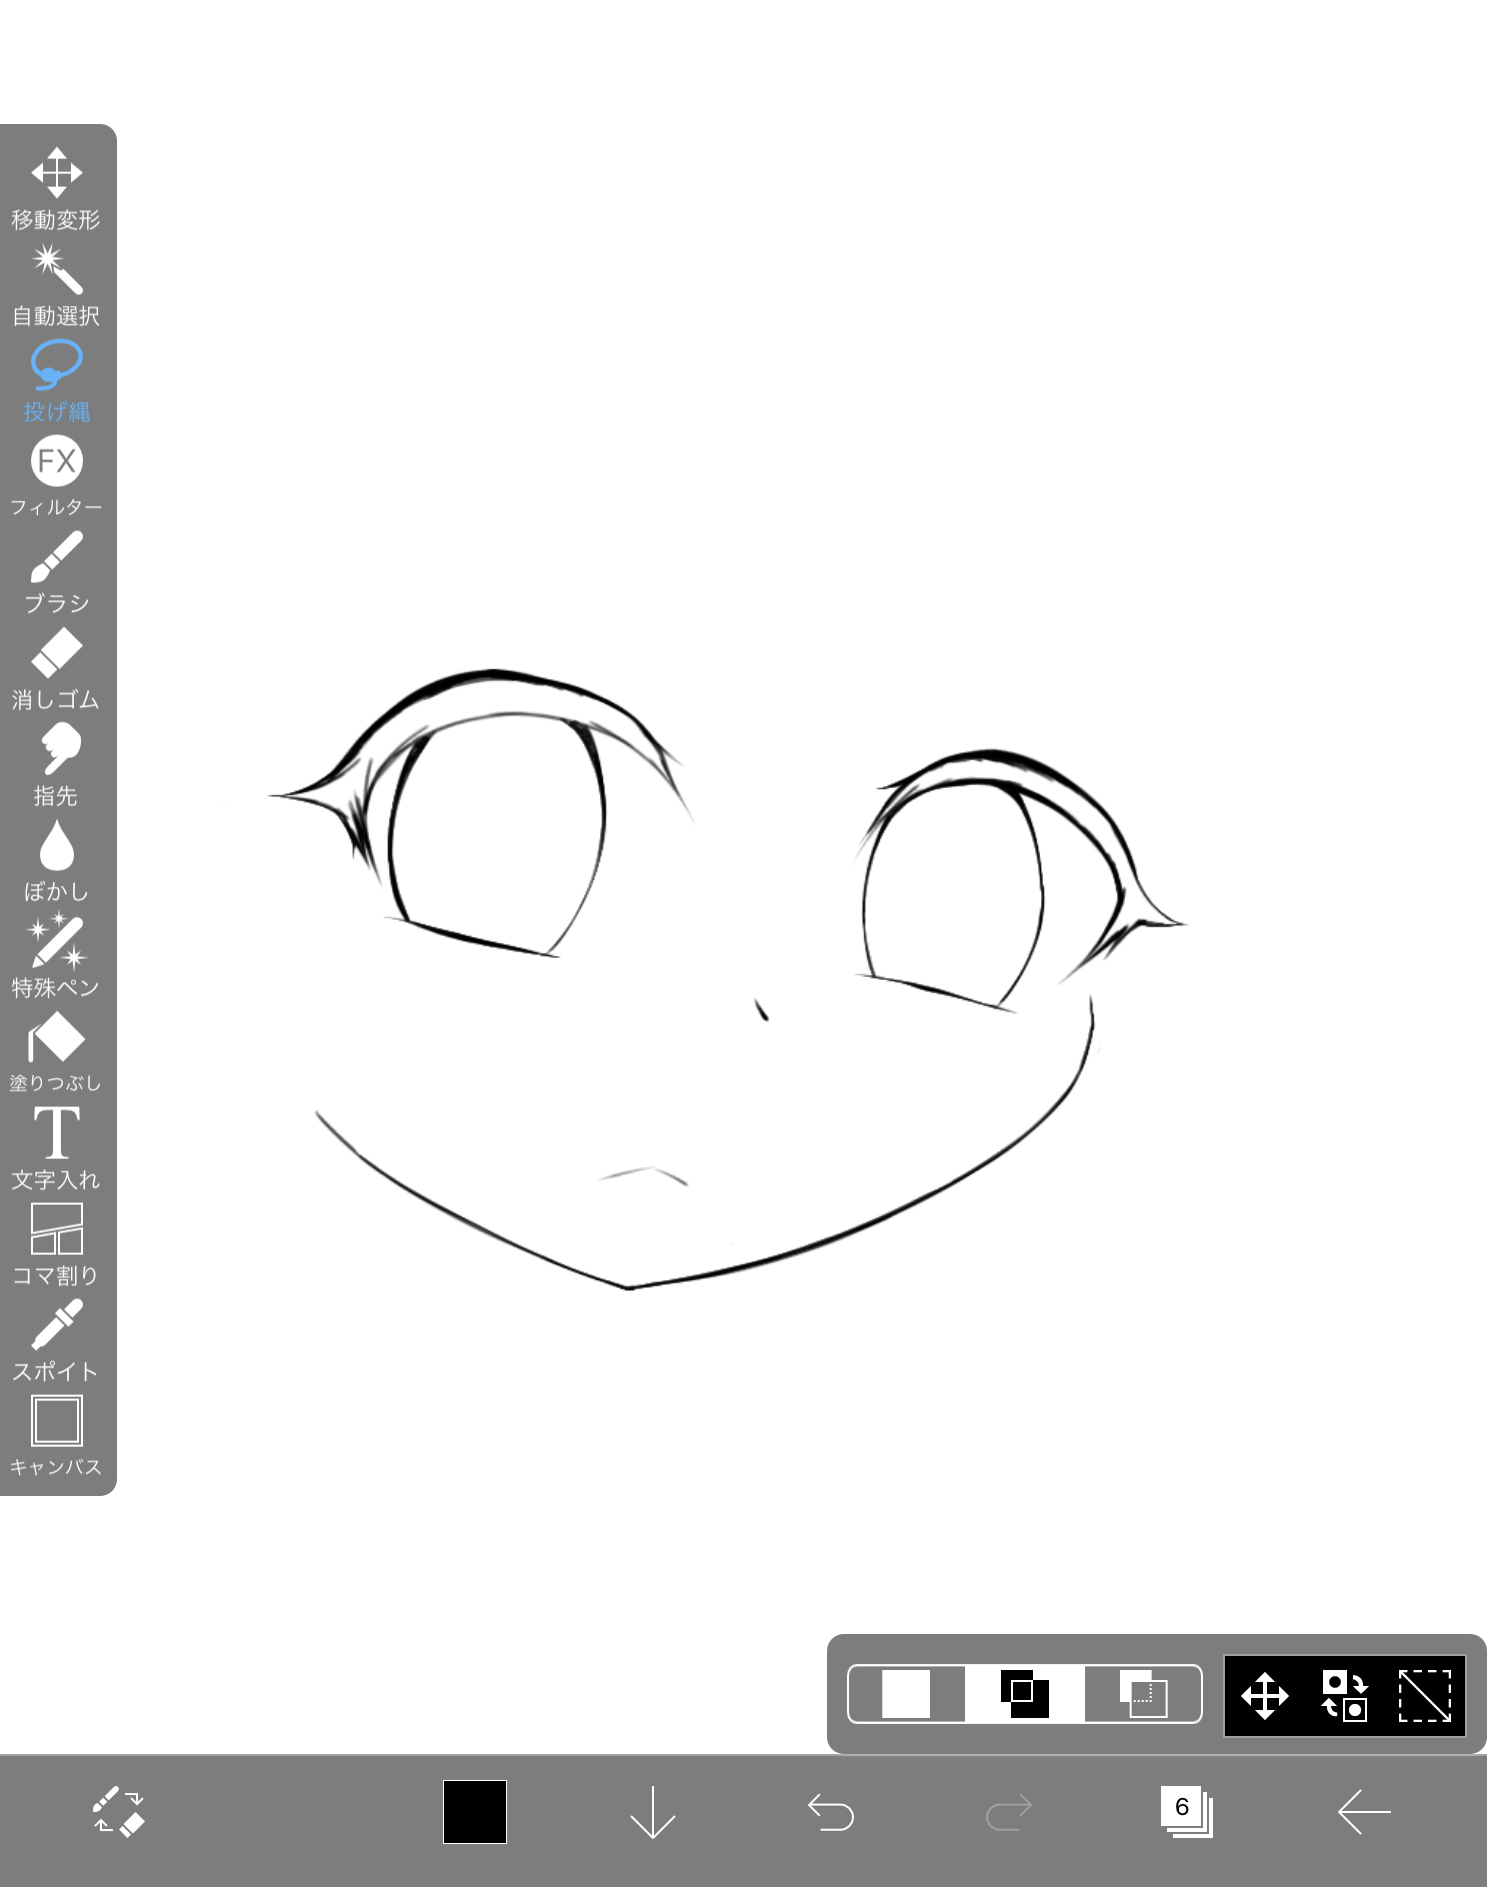Select the 消しゴム eraser tool

click(x=56, y=669)
